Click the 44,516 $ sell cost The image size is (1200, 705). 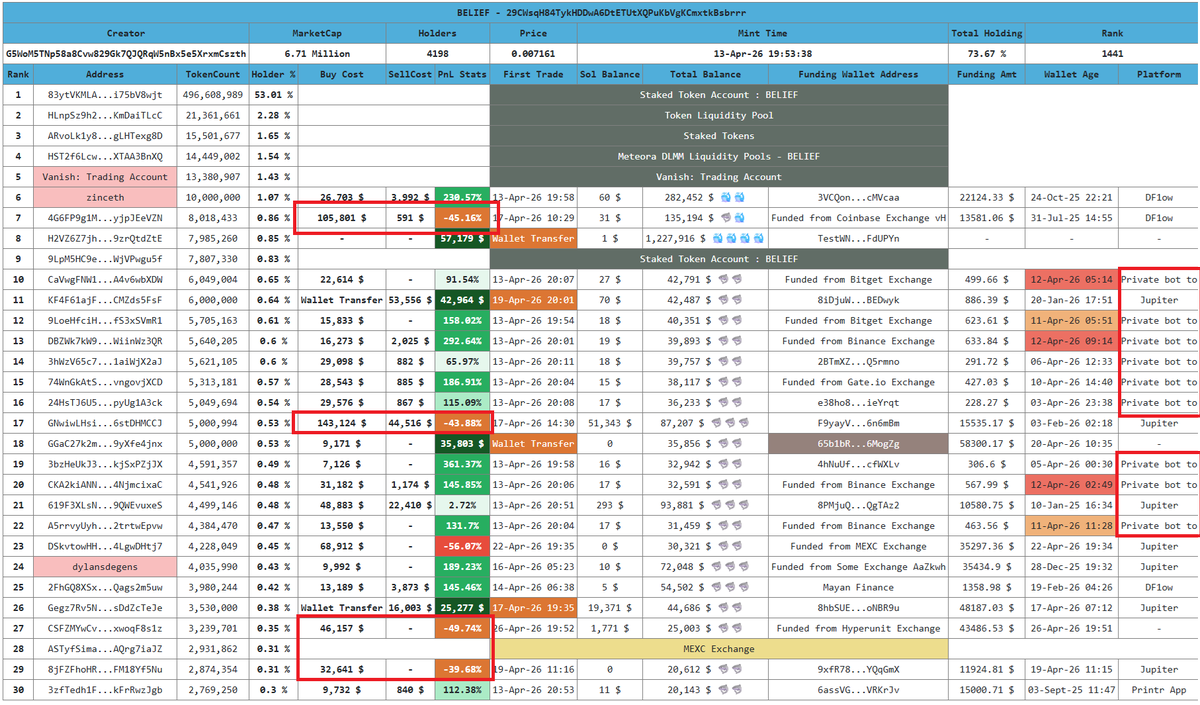point(410,423)
